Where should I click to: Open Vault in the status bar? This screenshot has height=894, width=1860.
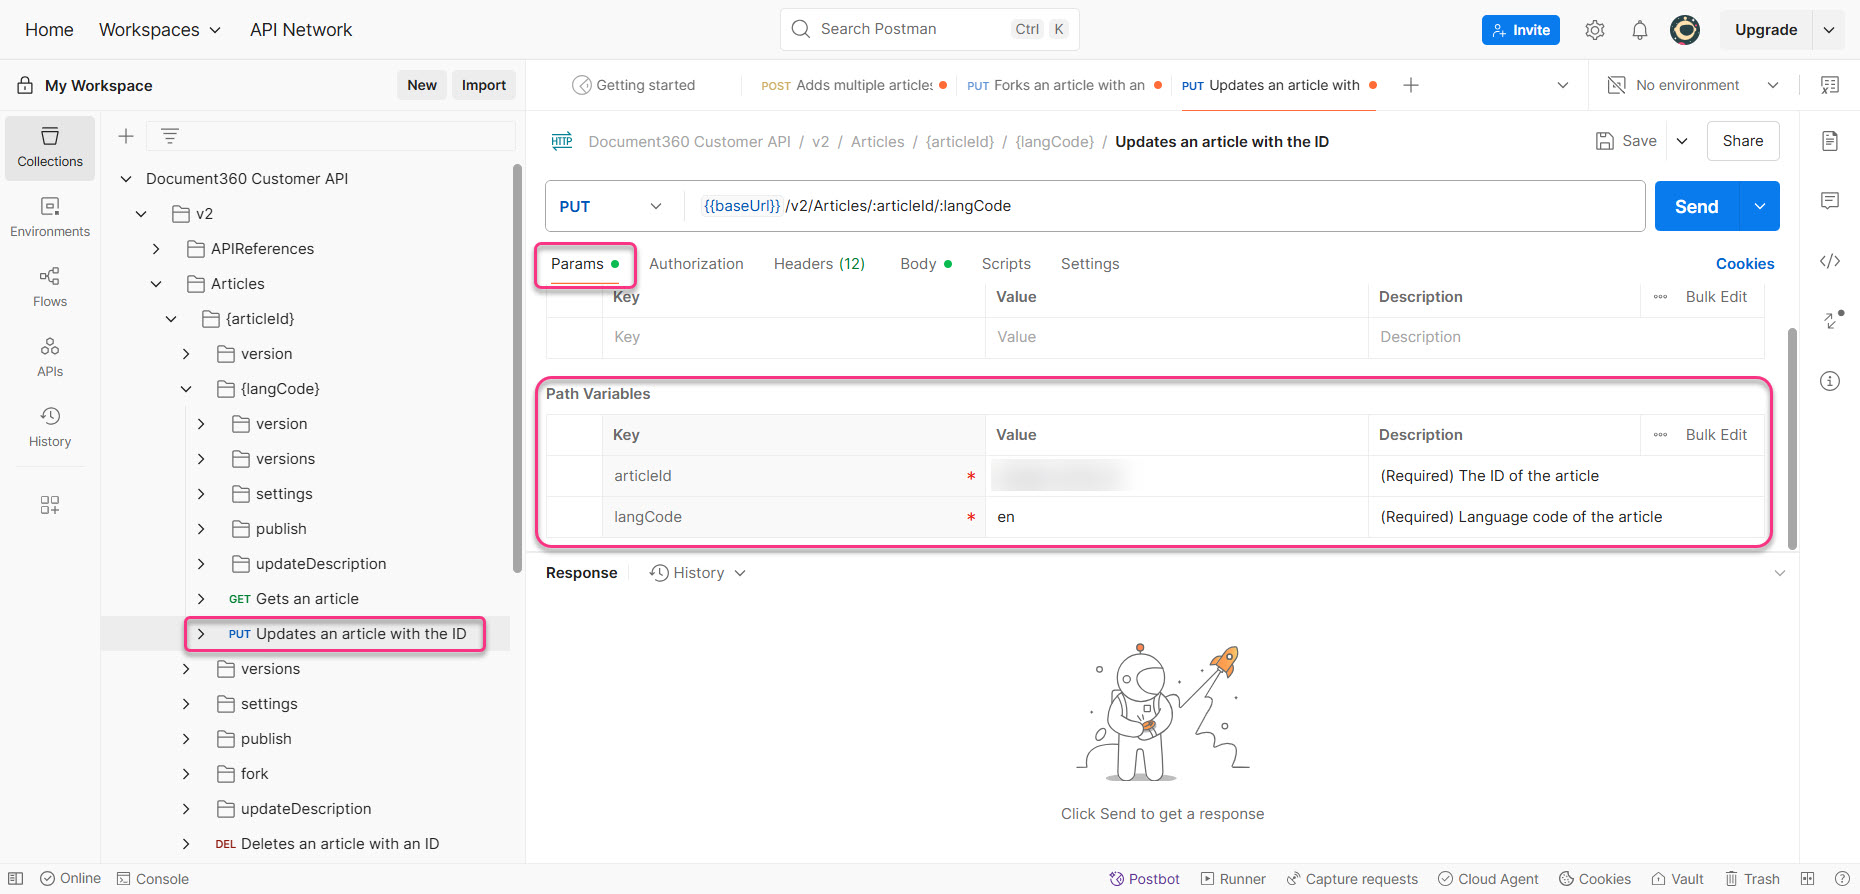(1677, 879)
